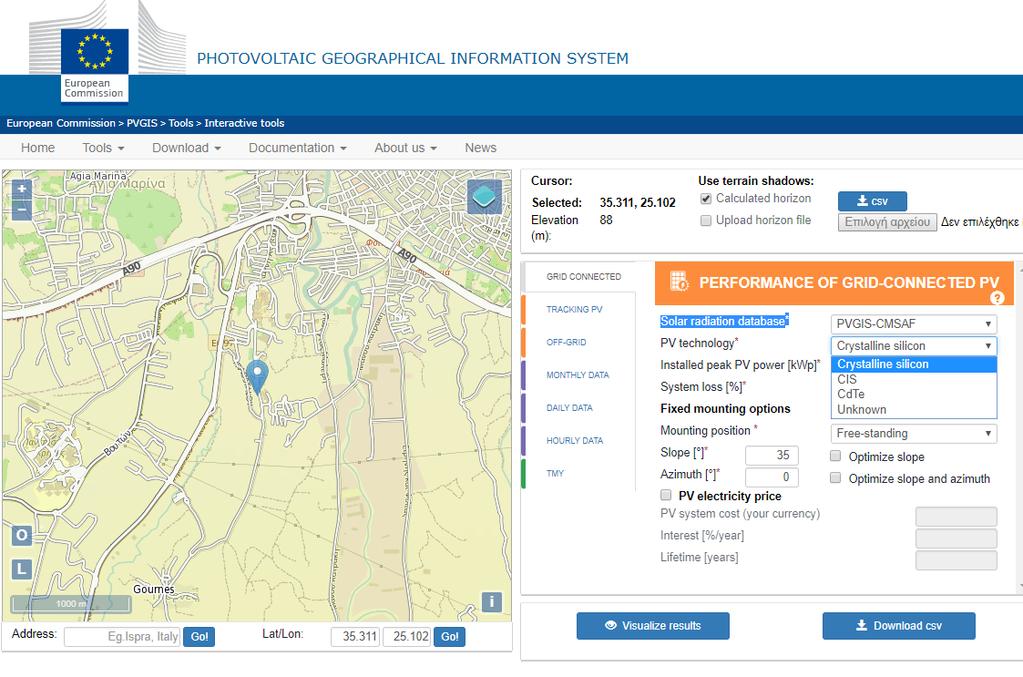Open the News page
Viewport: 1023px width, 677px height.
(x=481, y=148)
